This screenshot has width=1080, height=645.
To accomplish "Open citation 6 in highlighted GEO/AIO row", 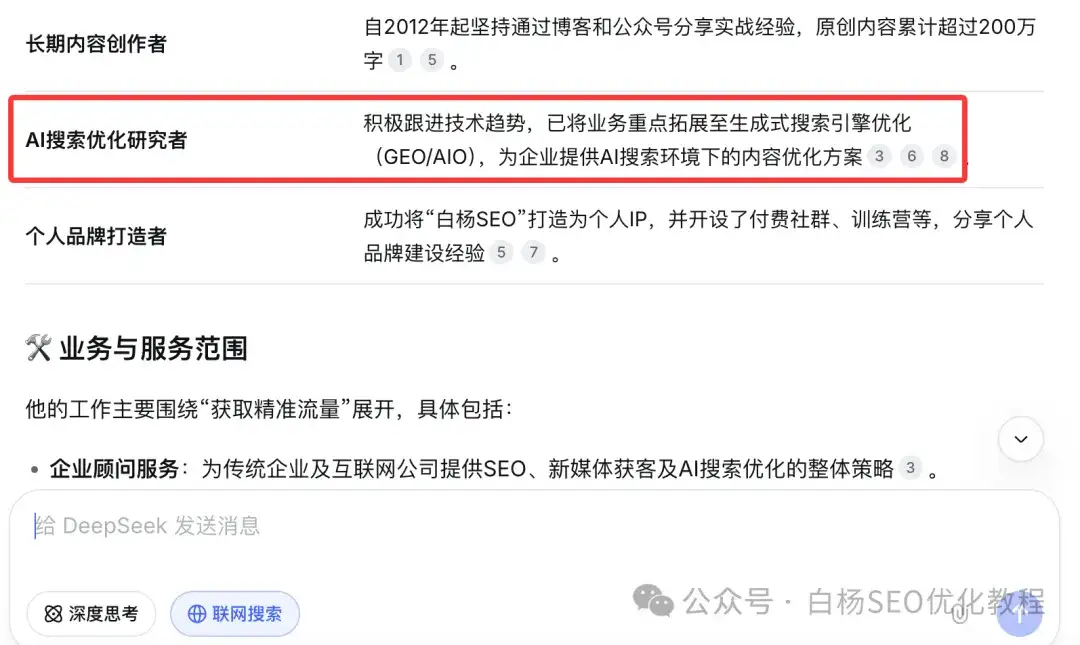I will point(911,156).
